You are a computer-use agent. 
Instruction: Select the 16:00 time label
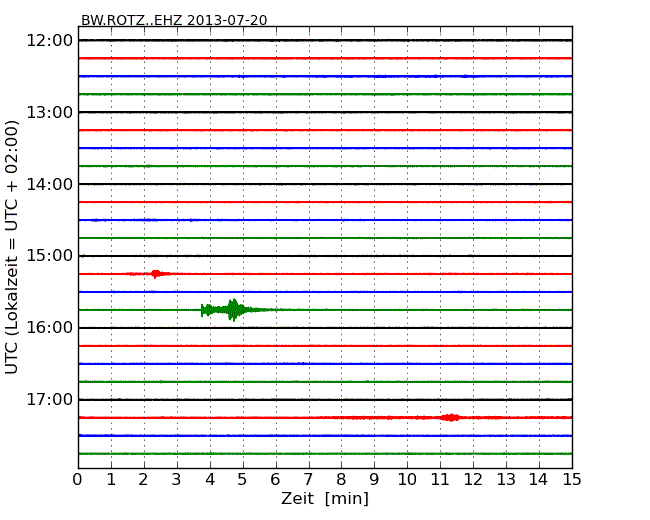[50, 328]
